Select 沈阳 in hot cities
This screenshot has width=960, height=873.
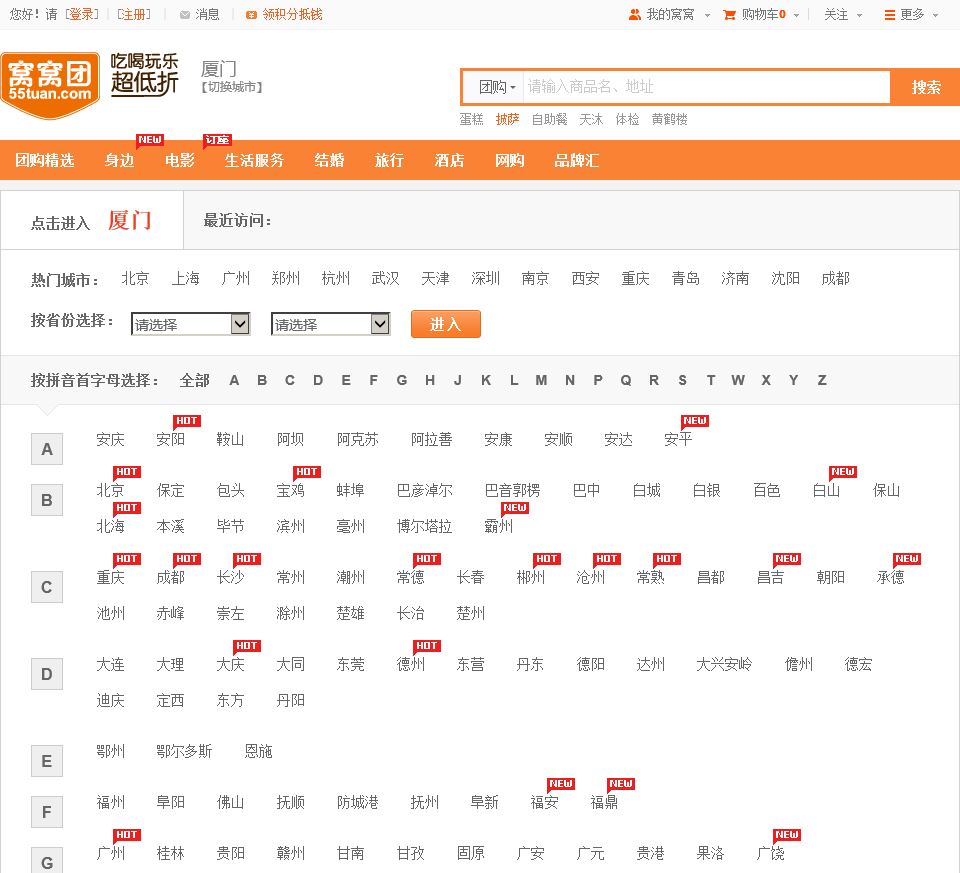point(786,279)
